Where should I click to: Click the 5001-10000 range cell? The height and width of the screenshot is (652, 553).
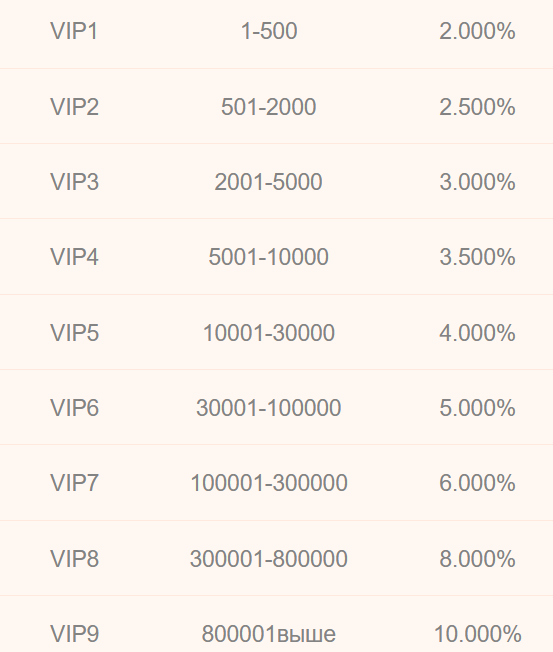coord(269,257)
